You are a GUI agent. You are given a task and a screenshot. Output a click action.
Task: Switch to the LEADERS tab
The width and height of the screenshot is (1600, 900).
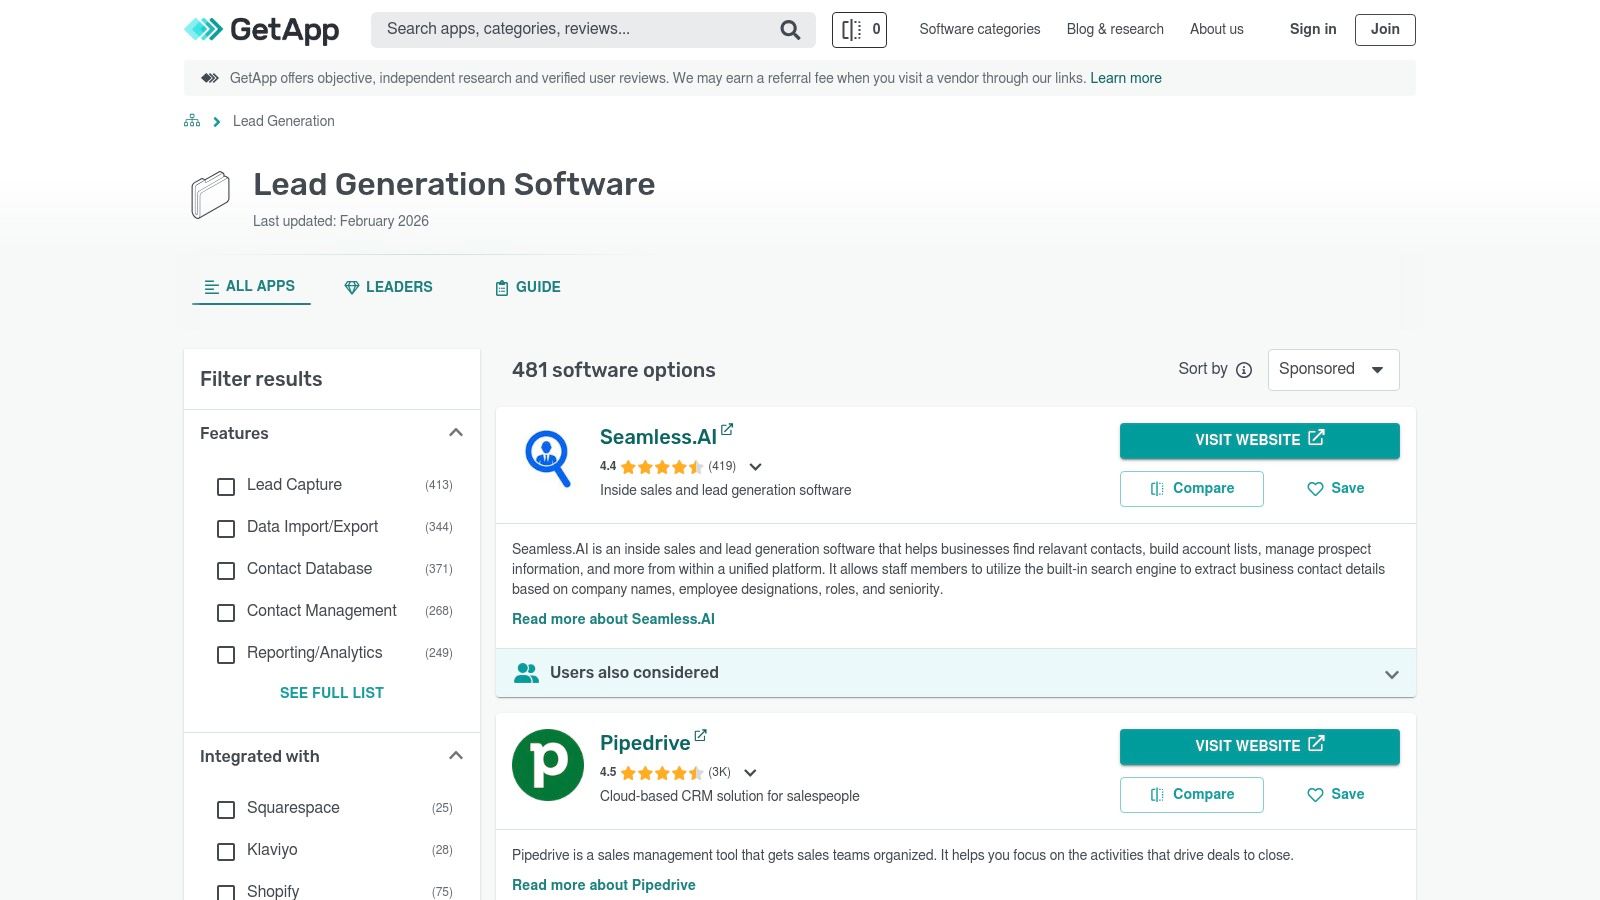[x=388, y=287]
